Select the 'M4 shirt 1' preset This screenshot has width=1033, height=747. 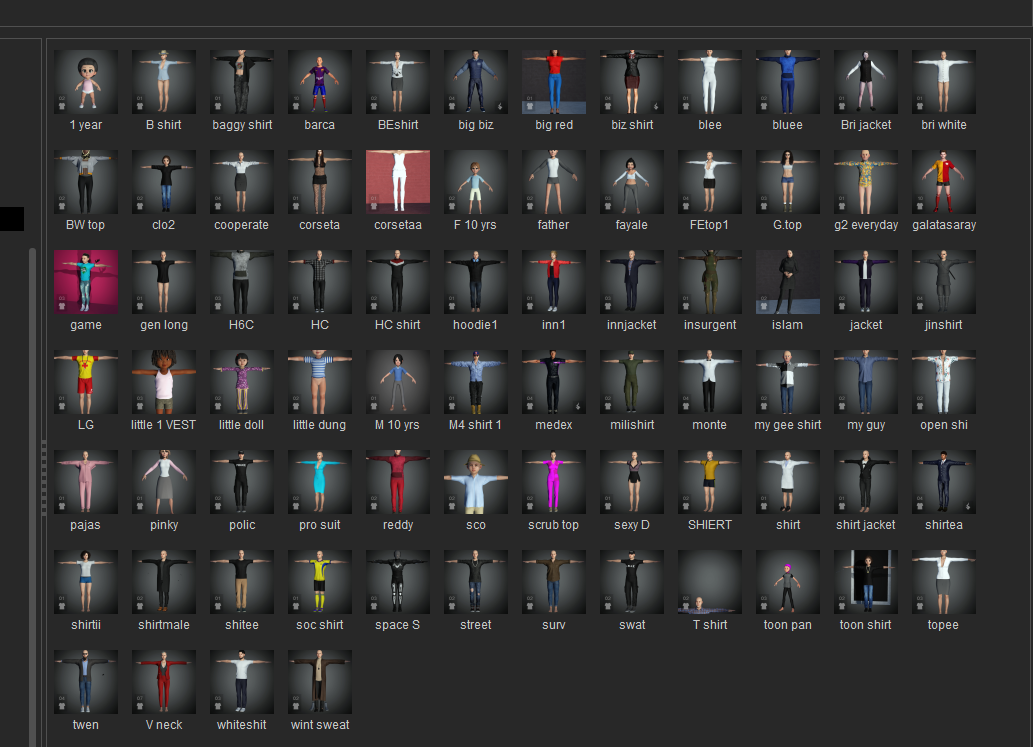click(476, 382)
